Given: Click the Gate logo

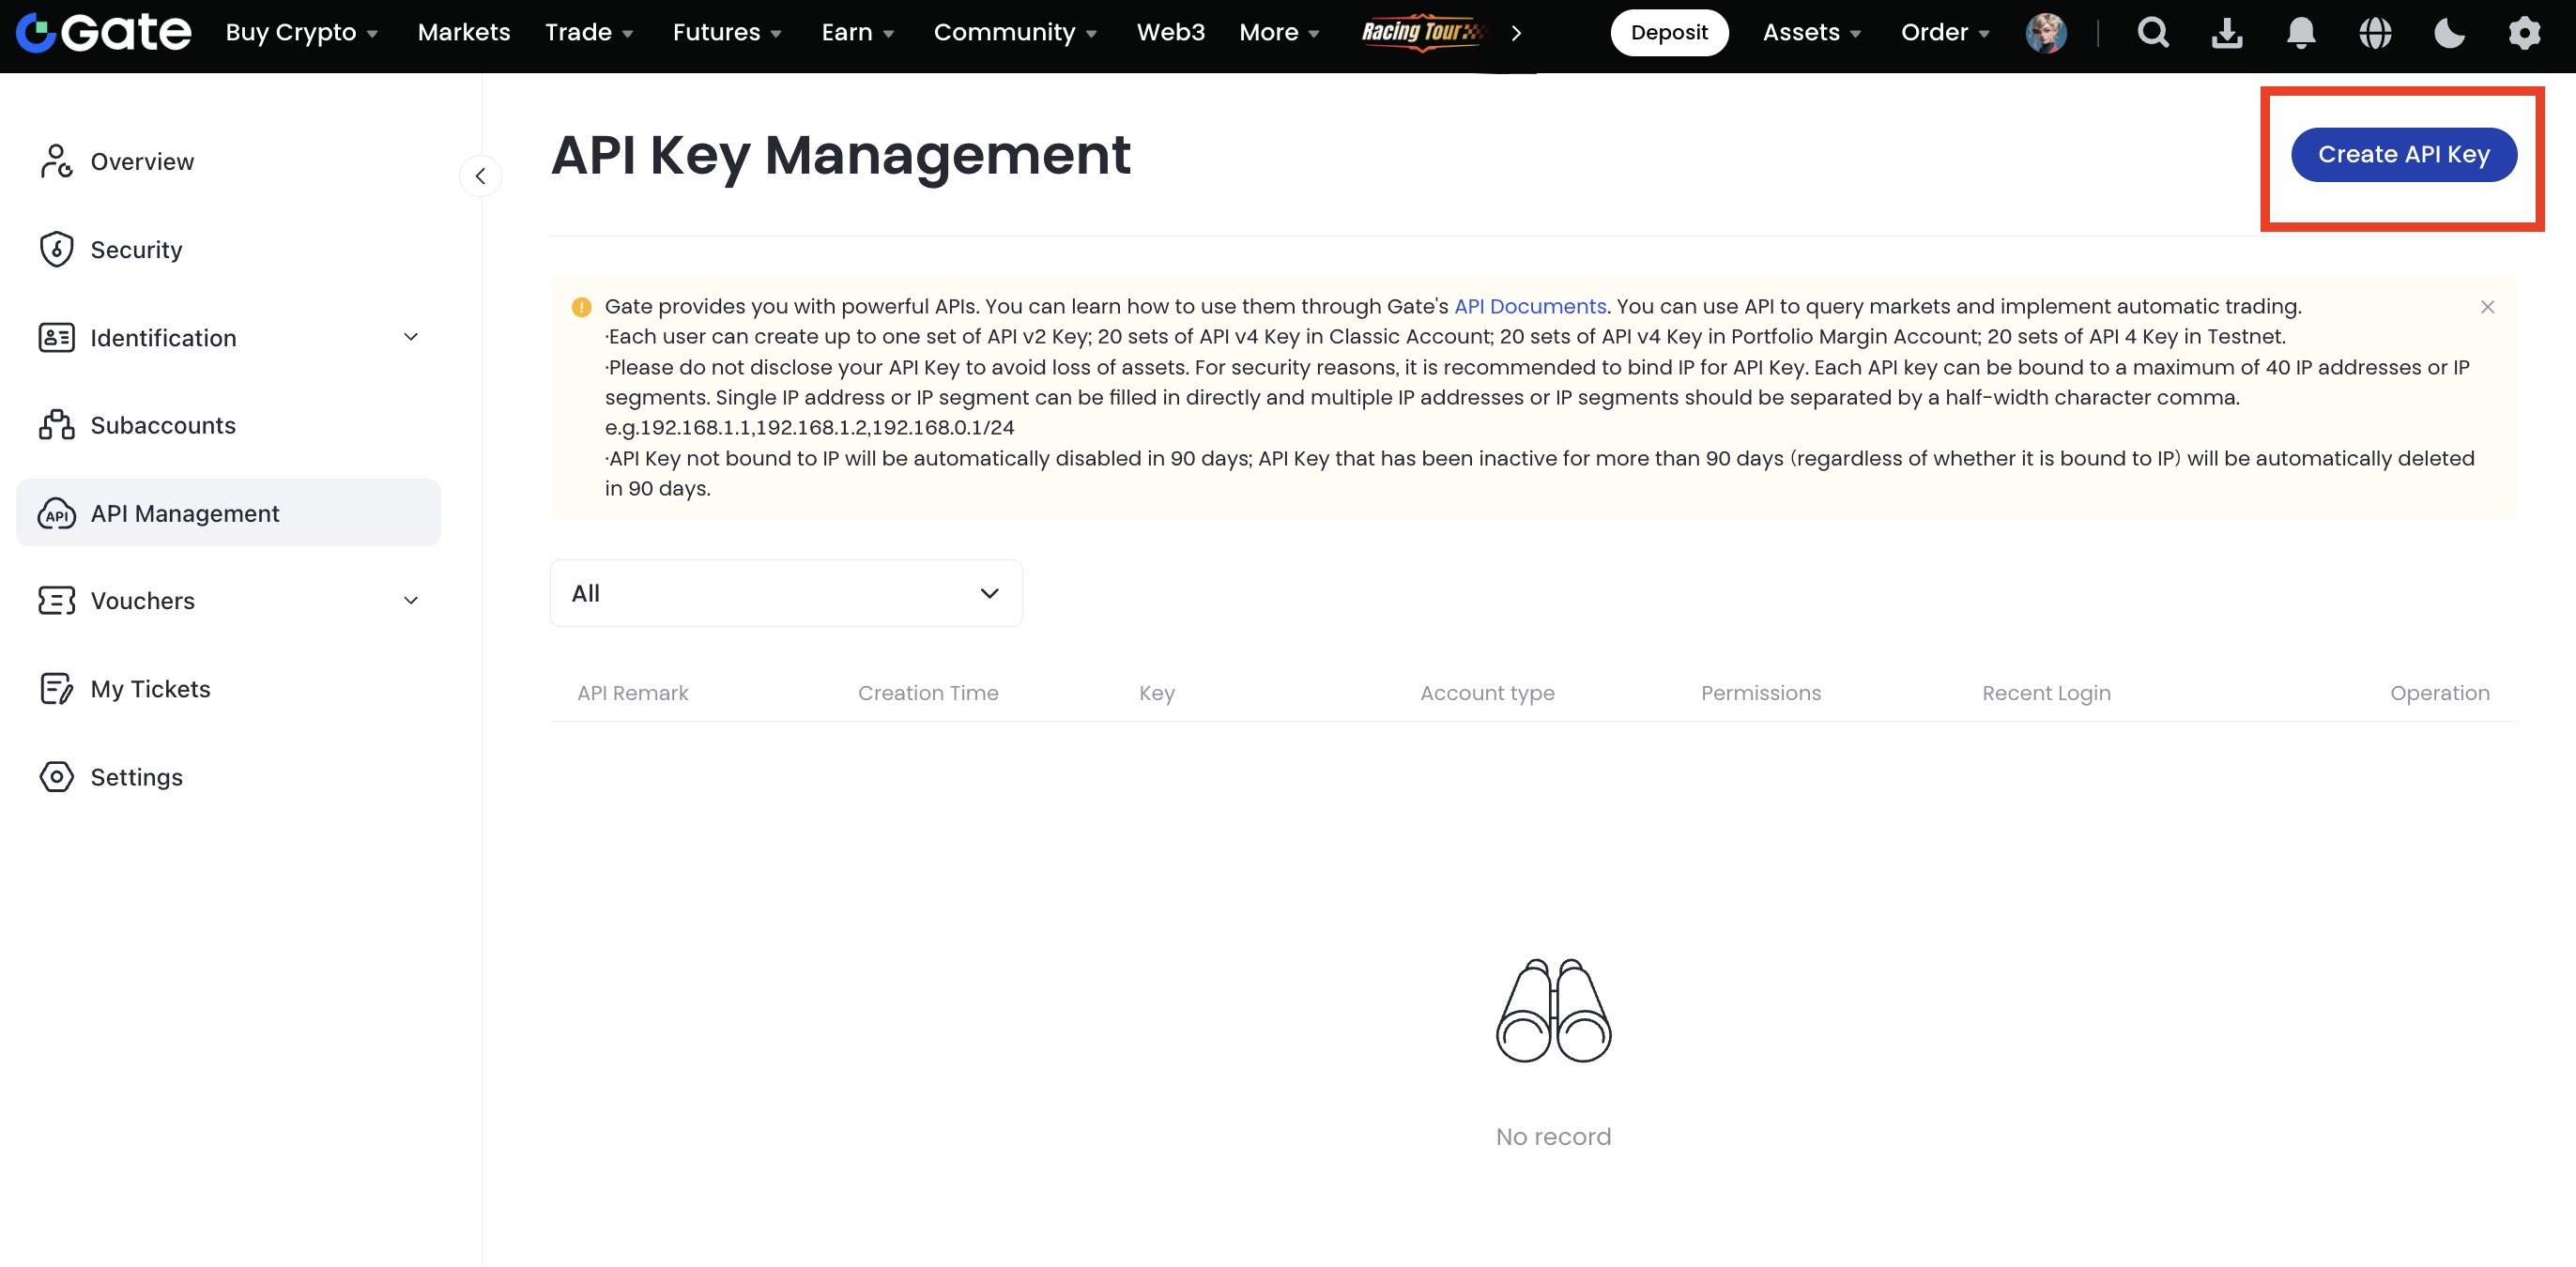Looking at the screenshot, I should click(x=104, y=33).
